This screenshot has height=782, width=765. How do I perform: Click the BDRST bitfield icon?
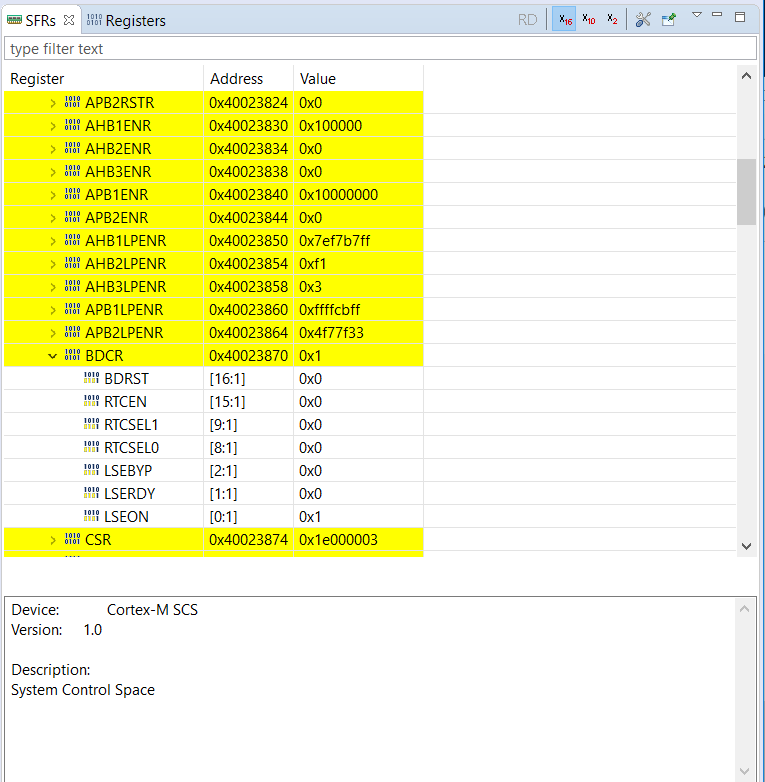pos(91,378)
